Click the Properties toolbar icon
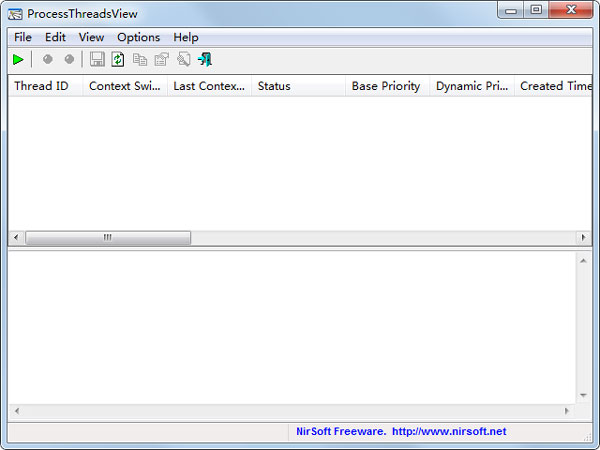The image size is (600, 450). point(161,59)
